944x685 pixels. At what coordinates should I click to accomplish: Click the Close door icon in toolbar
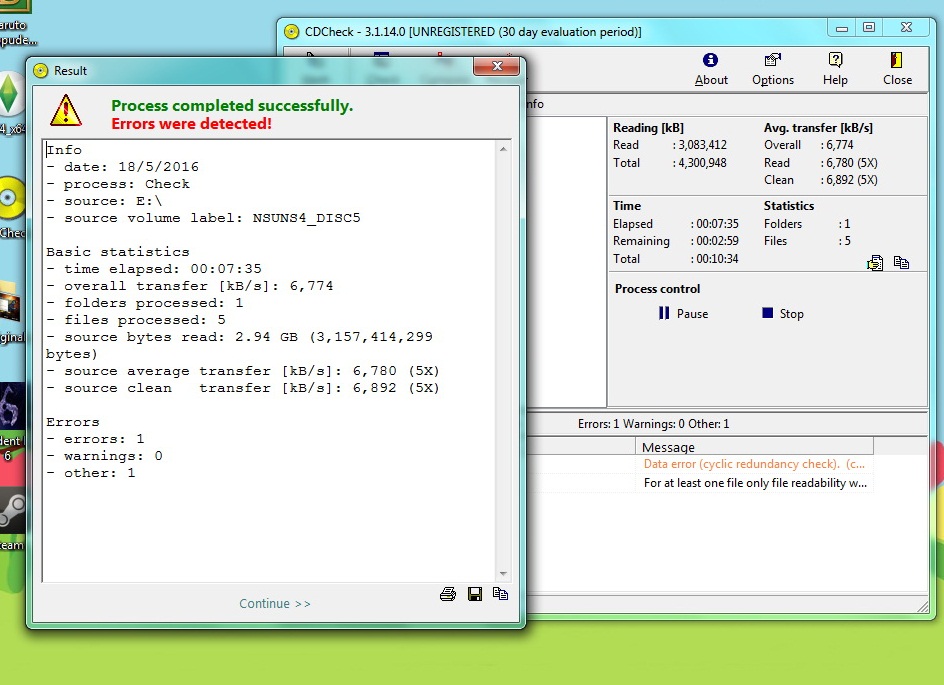click(x=897, y=69)
